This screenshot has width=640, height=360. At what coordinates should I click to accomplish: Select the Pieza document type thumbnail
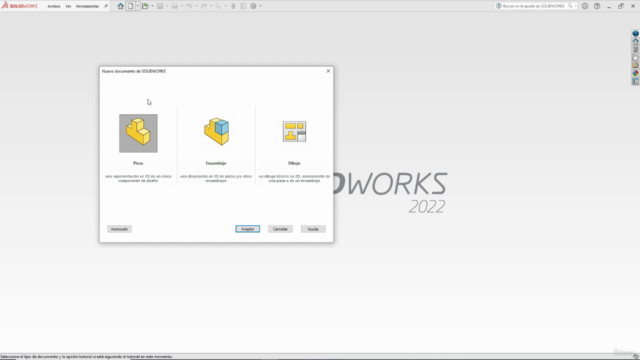(x=138, y=133)
